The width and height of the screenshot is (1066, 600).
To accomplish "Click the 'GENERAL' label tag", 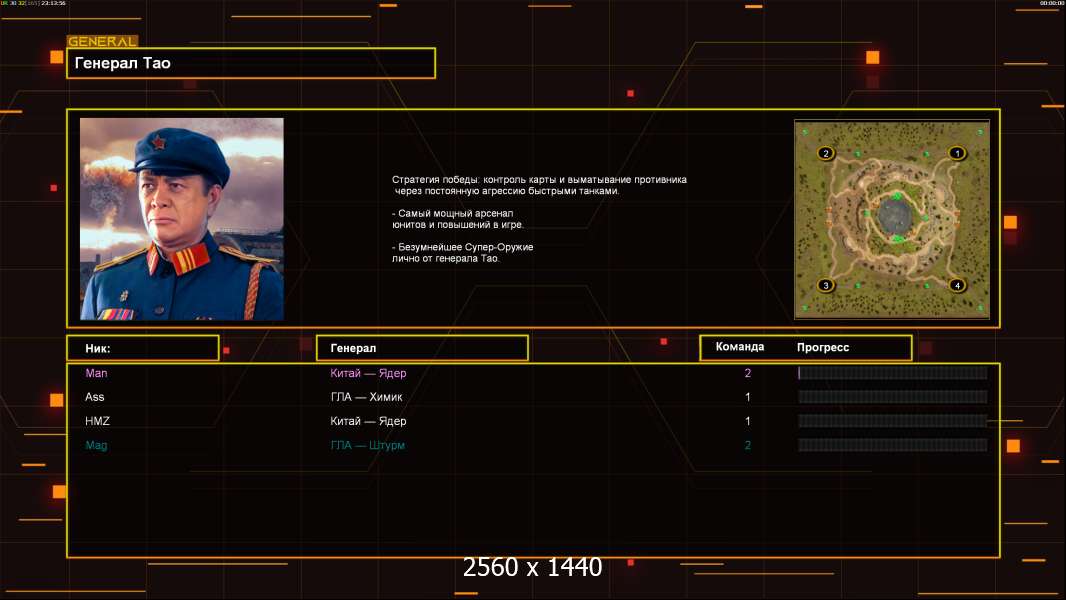I will [x=103, y=41].
